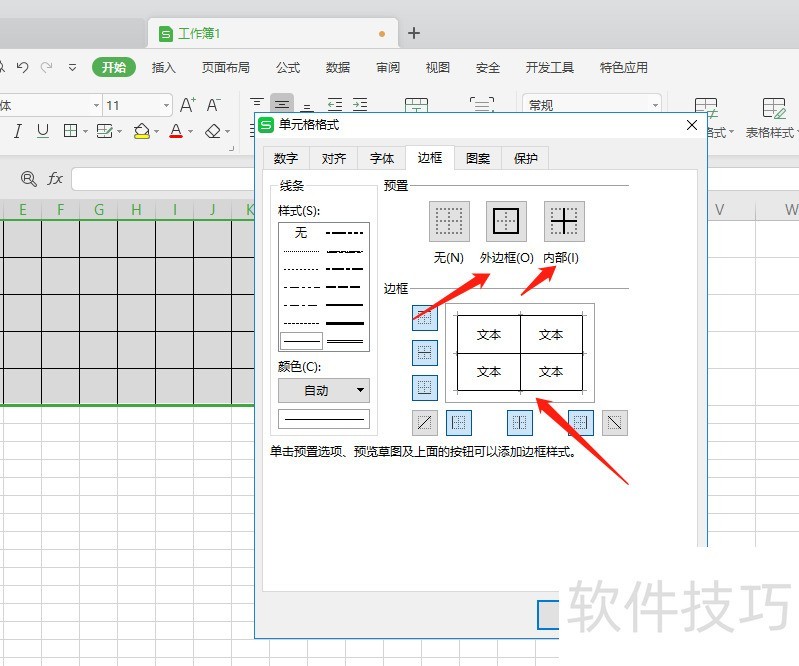This screenshot has width=799, height=666.
Task: Select the 无 no-border preset icon
Action: [x=449, y=221]
